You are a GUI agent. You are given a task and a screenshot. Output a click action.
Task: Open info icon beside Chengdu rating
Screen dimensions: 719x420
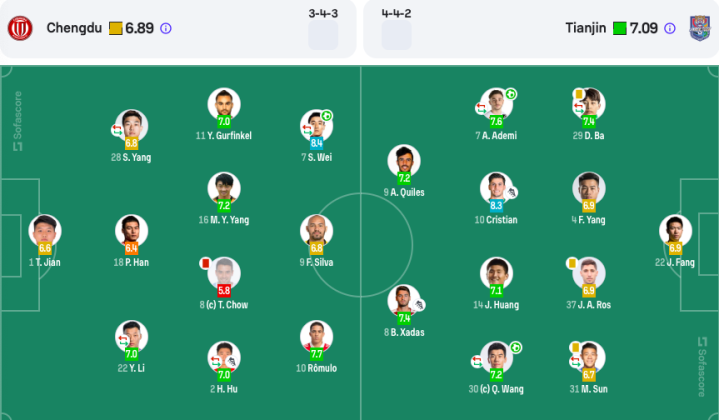(166, 28)
